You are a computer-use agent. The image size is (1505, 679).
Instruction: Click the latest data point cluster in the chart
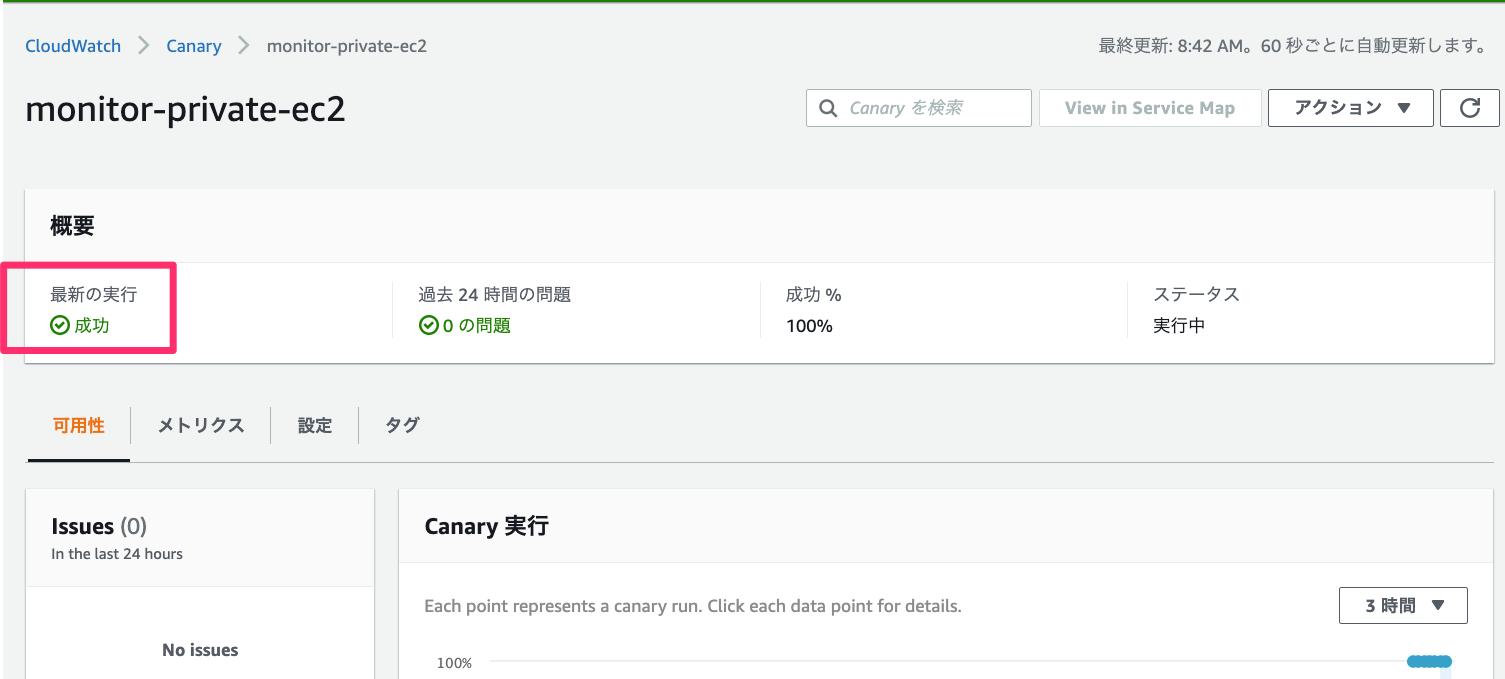click(x=1429, y=661)
